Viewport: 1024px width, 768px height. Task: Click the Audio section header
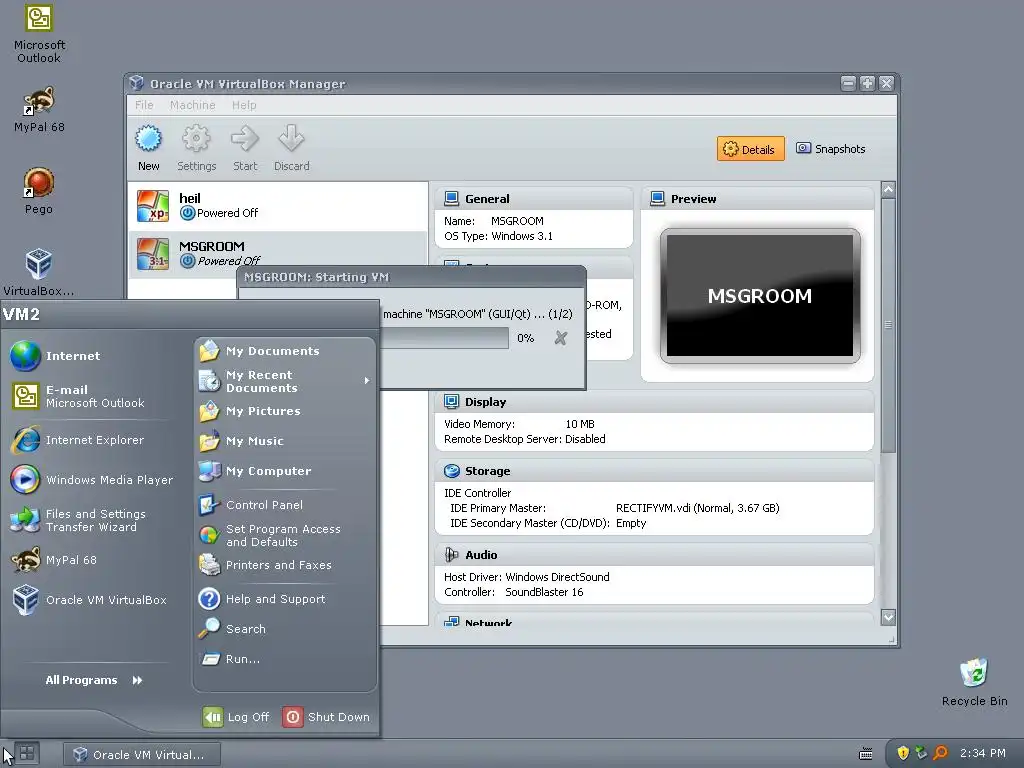point(654,554)
